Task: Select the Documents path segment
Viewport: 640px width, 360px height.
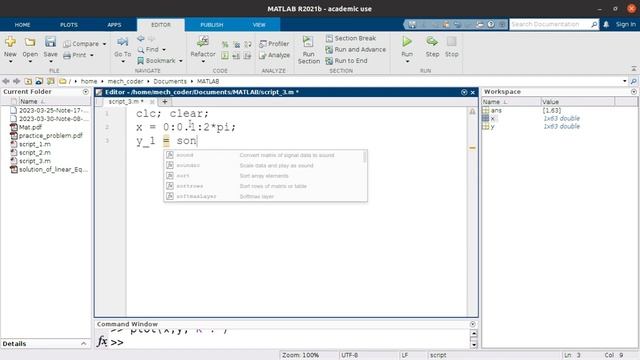Action: point(170,81)
